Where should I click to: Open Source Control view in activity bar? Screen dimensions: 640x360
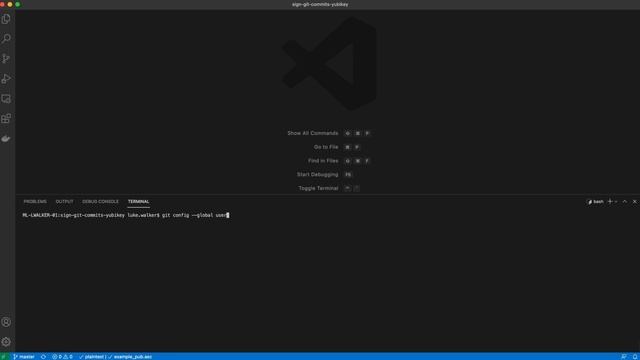point(6,59)
